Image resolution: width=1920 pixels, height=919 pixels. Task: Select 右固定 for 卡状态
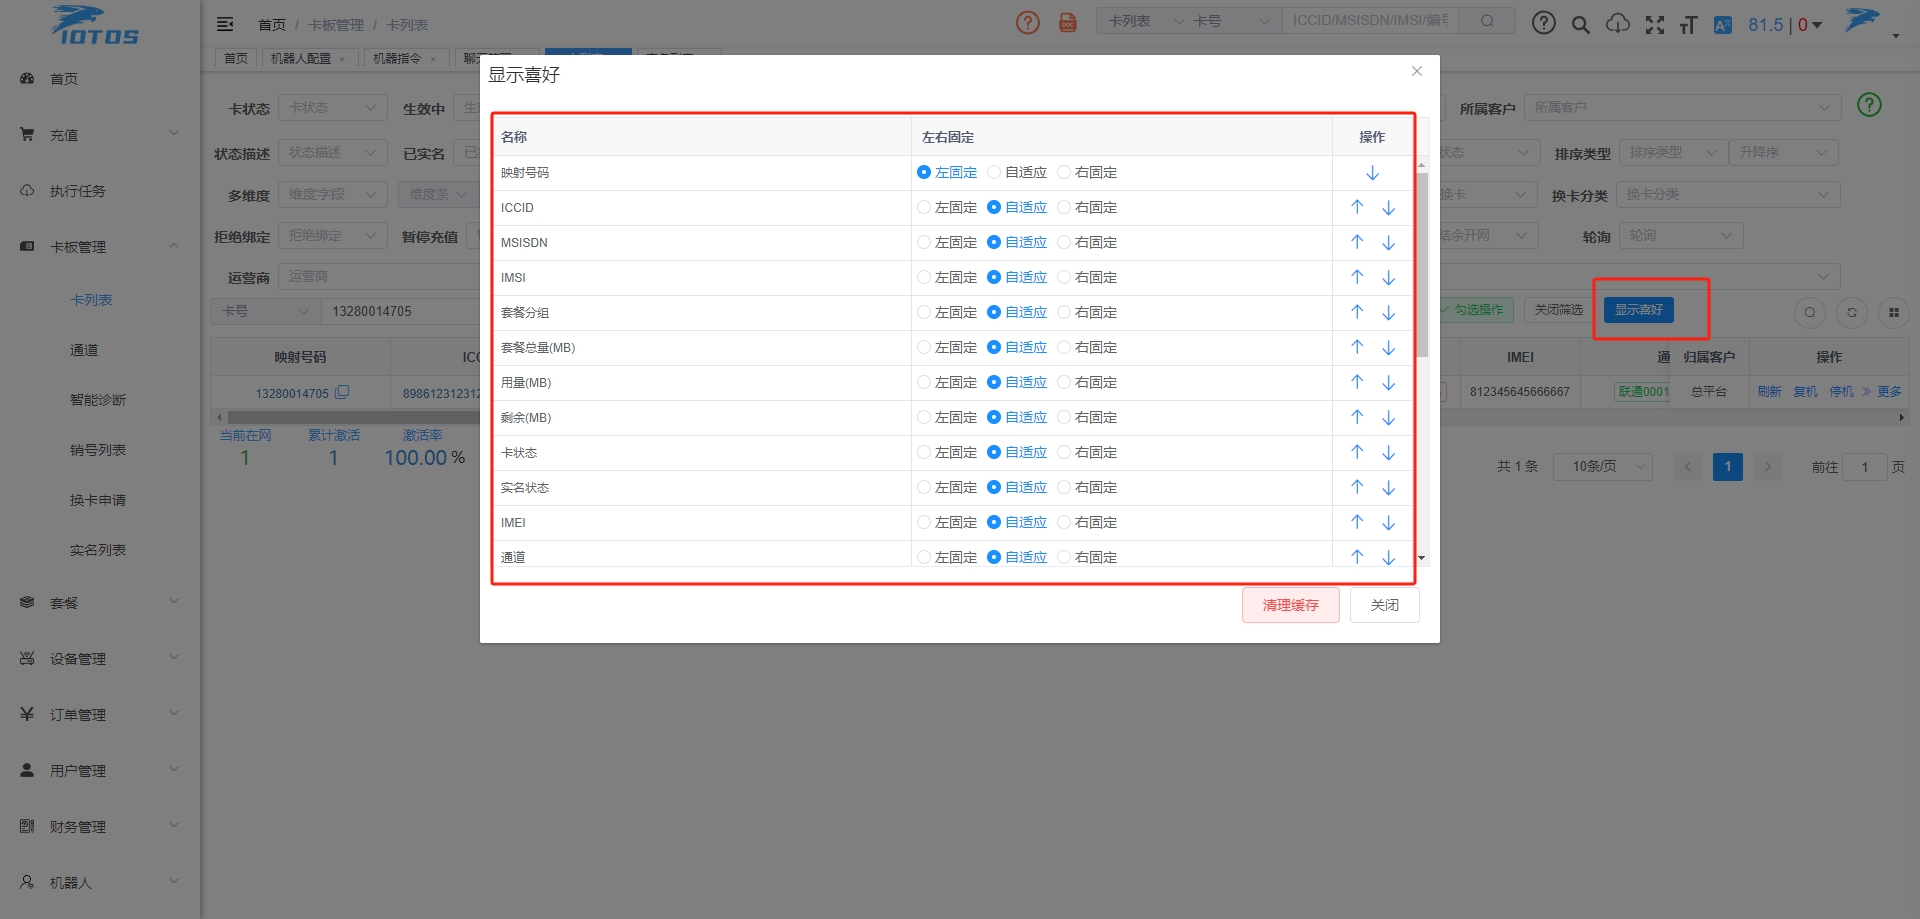click(1087, 452)
